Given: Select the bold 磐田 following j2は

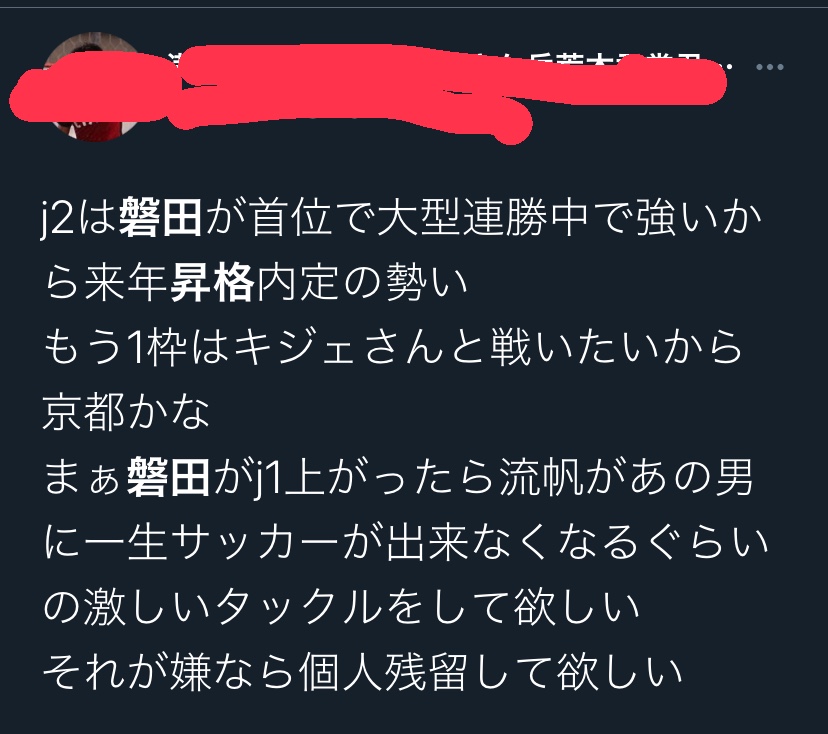Looking at the screenshot, I should tap(161, 218).
